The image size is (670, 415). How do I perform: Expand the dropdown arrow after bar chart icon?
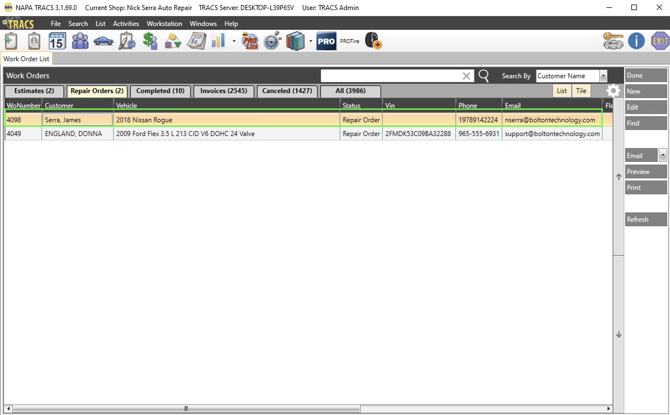[x=234, y=41]
